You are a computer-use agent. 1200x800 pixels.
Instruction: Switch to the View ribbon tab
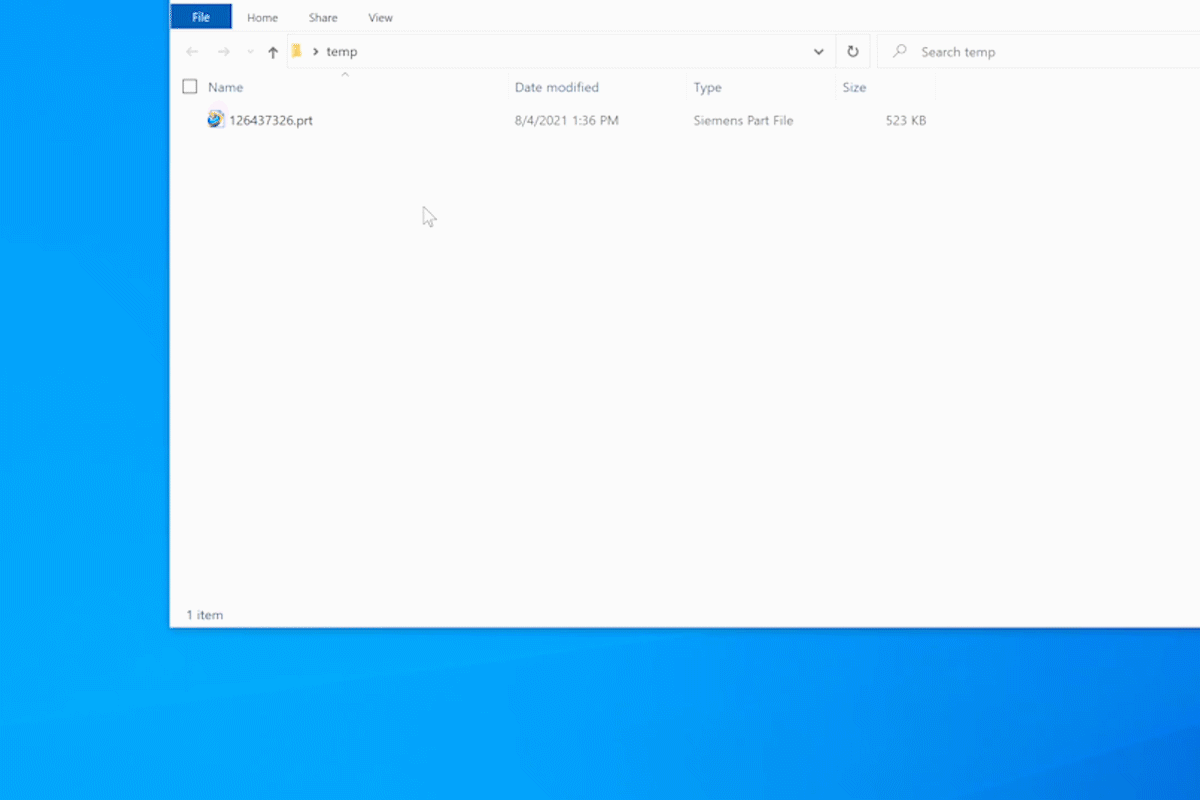click(380, 17)
